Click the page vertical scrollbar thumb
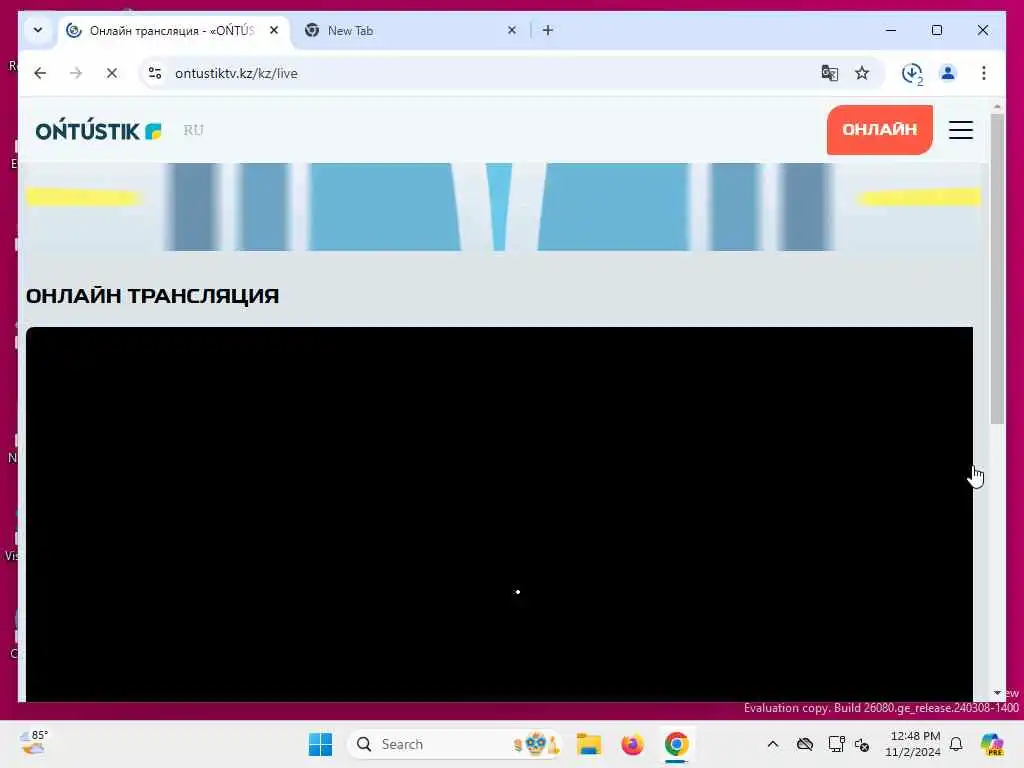The height and width of the screenshot is (768, 1024). point(997,268)
